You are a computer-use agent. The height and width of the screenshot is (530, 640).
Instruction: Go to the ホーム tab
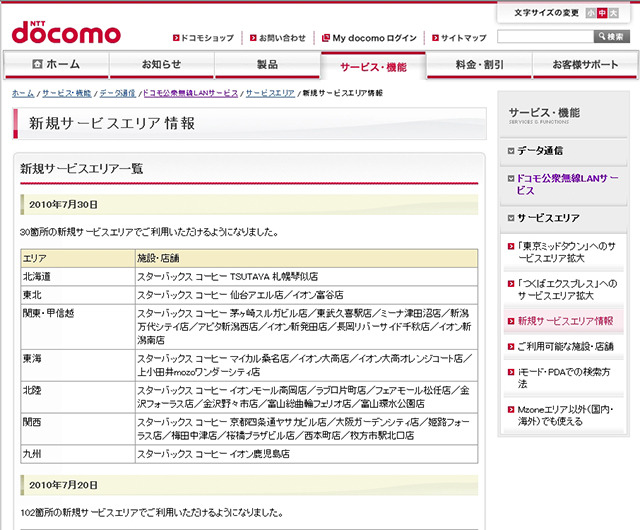click(56, 65)
